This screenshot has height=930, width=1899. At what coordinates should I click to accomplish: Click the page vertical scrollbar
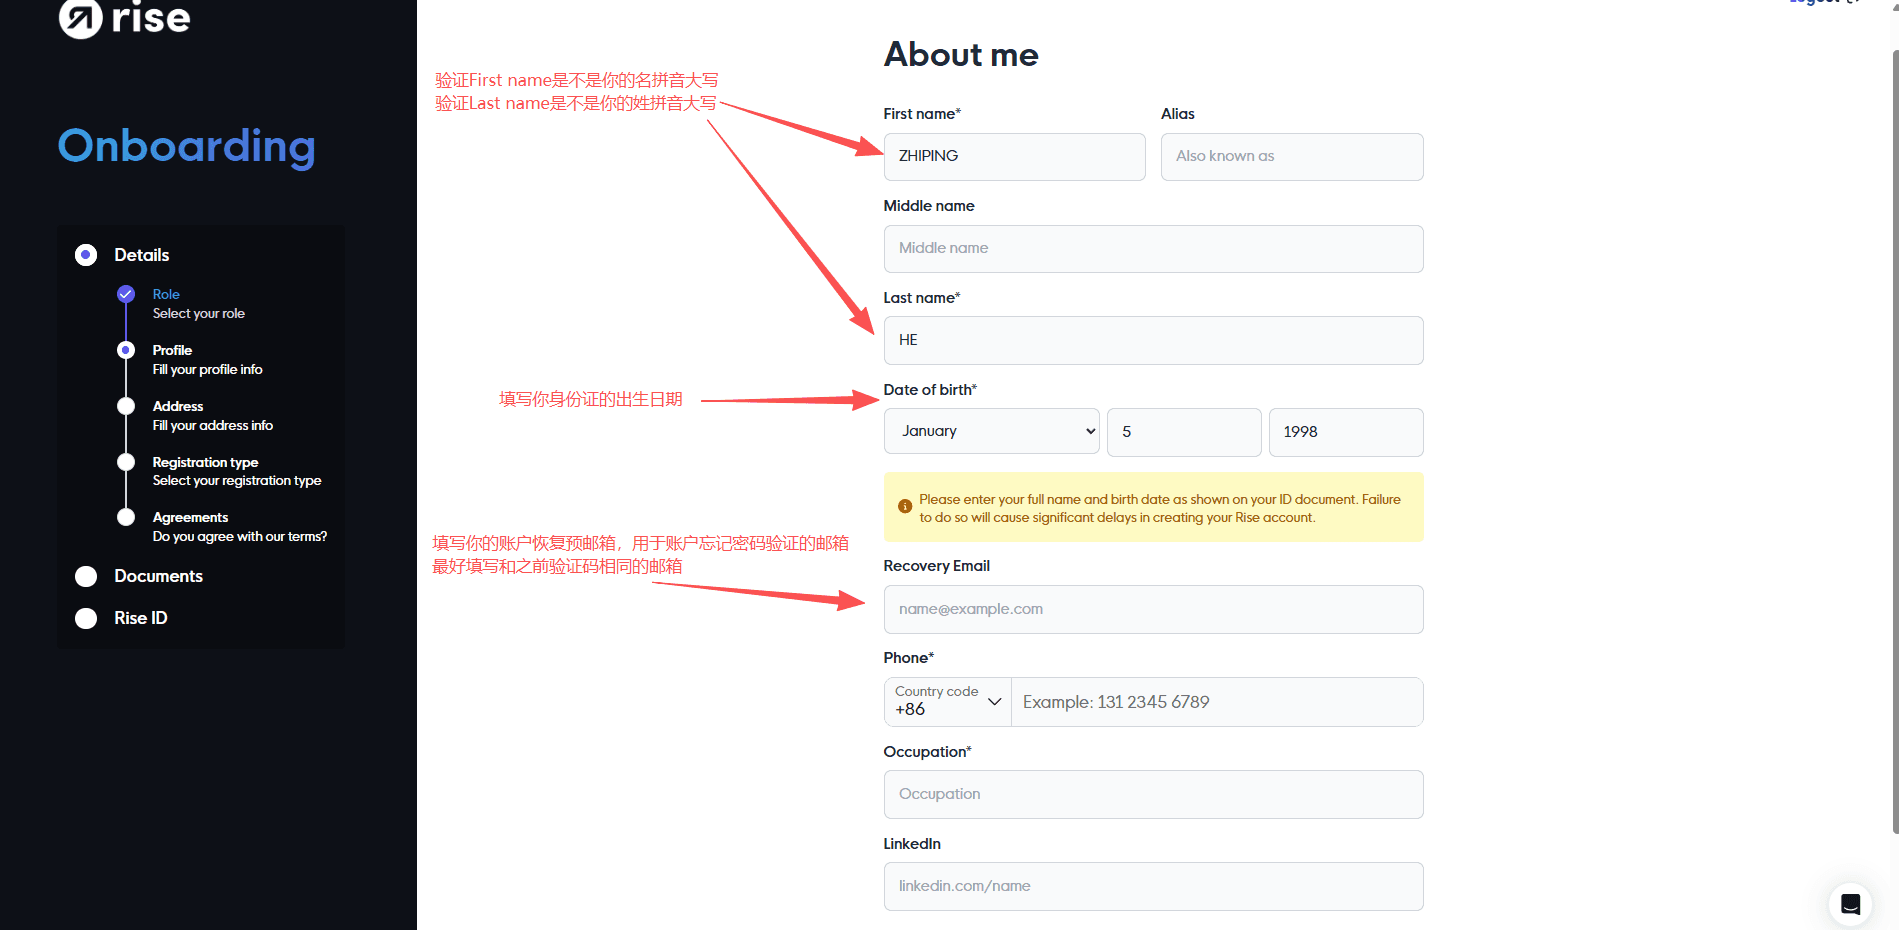coord(1894,440)
